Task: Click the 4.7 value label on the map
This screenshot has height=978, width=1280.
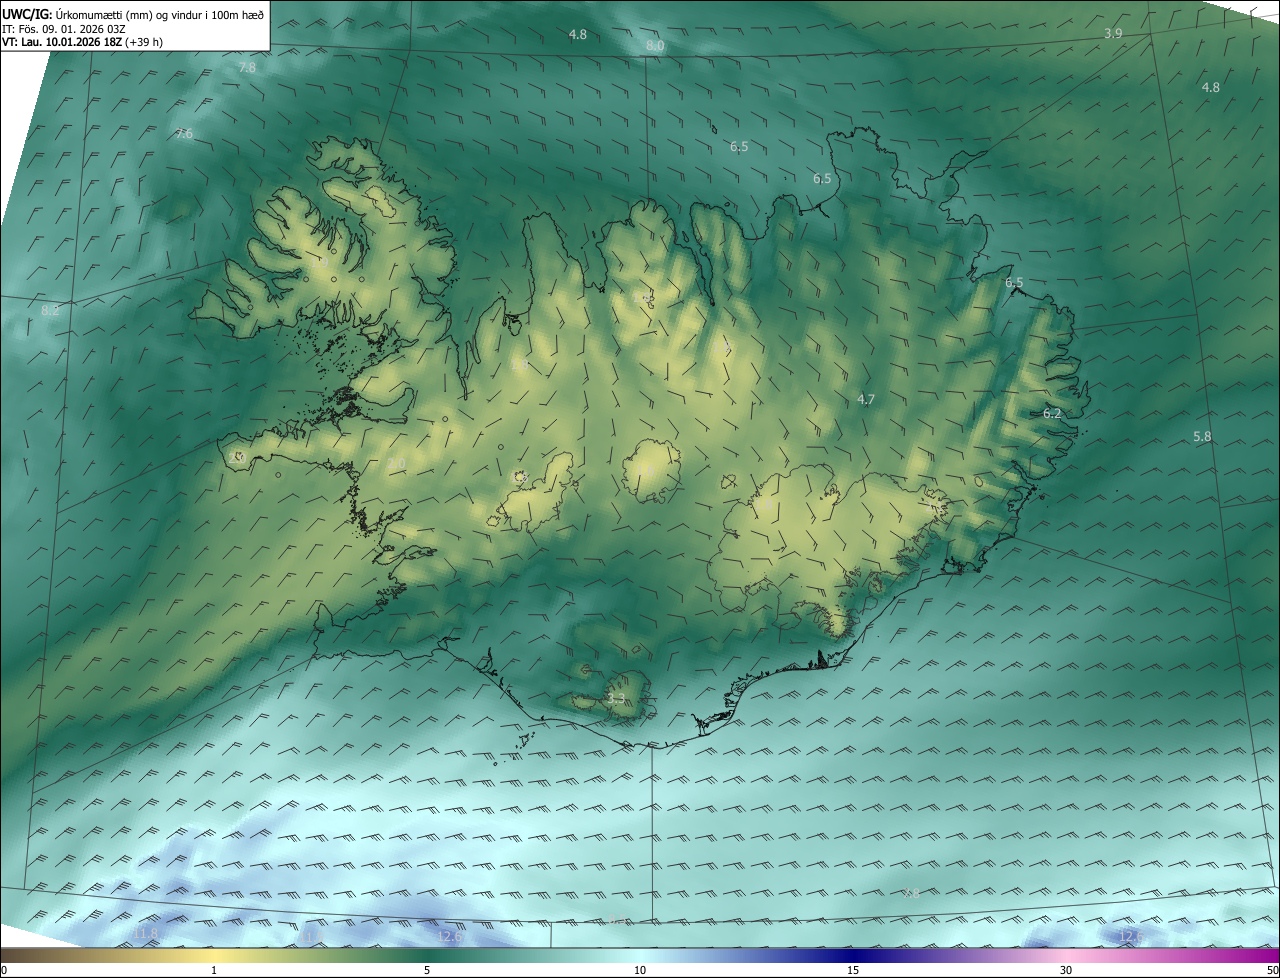Action: (866, 399)
